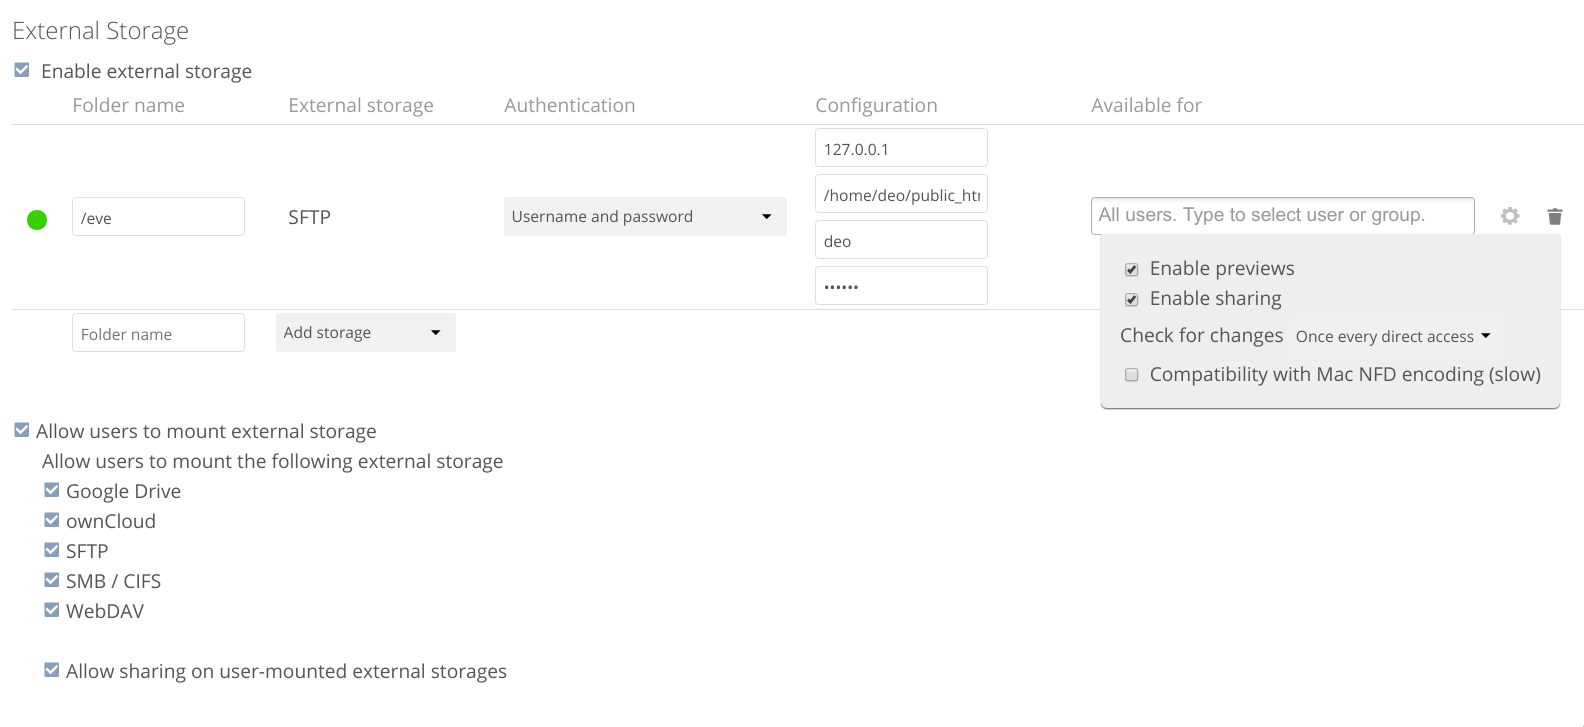Uncheck the SMB / CIFS backend

point(52,581)
